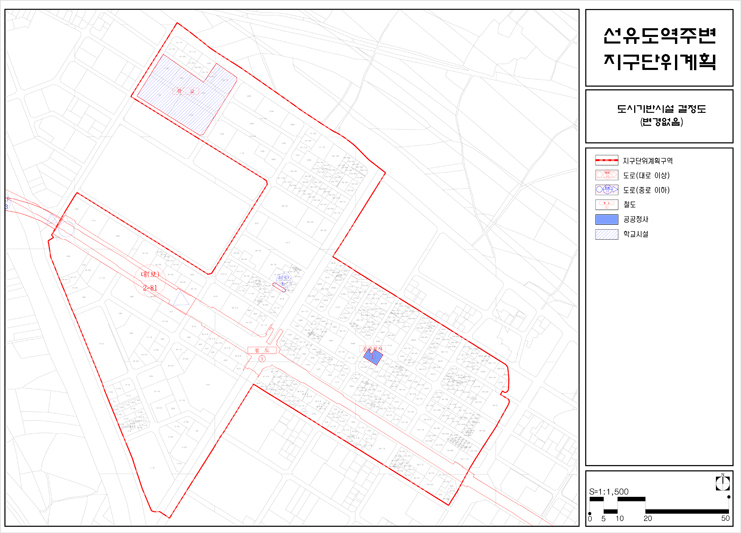Click the small red pill-shaped marker mid-map
Screen dimensions: 741x533
(279, 287)
